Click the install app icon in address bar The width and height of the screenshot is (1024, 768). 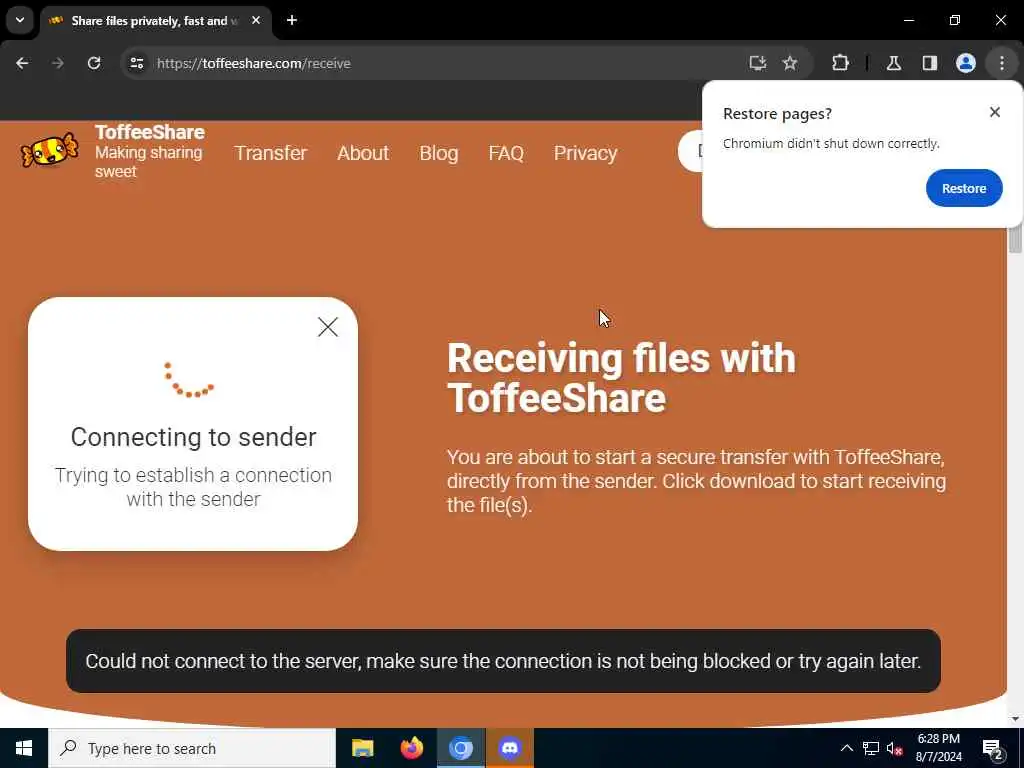(x=758, y=63)
